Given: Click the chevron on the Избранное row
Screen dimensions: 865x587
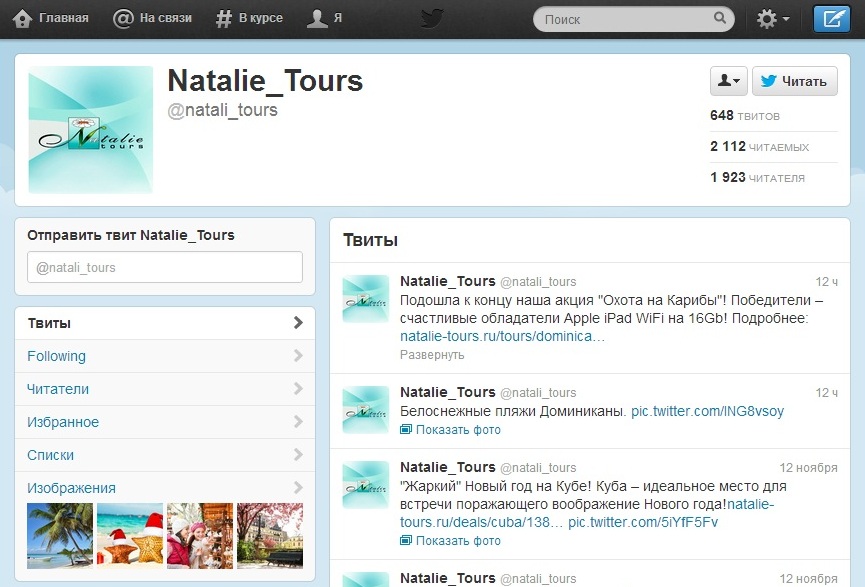Looking at the screenshot, I should (x=298, y=422).
